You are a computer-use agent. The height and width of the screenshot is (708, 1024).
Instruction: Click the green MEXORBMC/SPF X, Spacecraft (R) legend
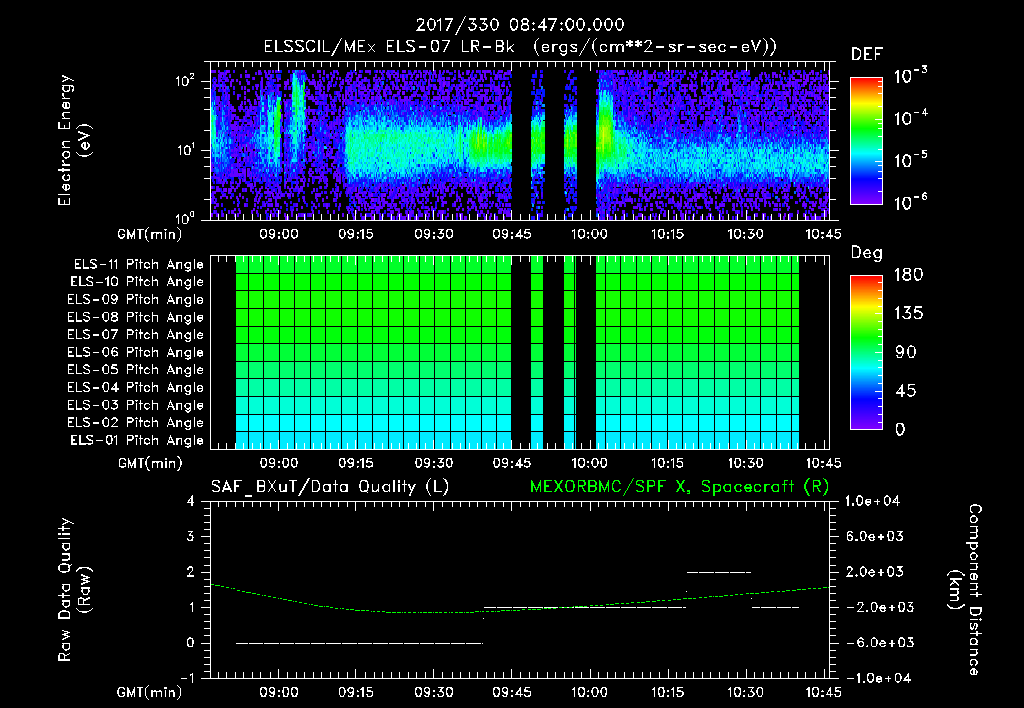(x=679, y=487)
